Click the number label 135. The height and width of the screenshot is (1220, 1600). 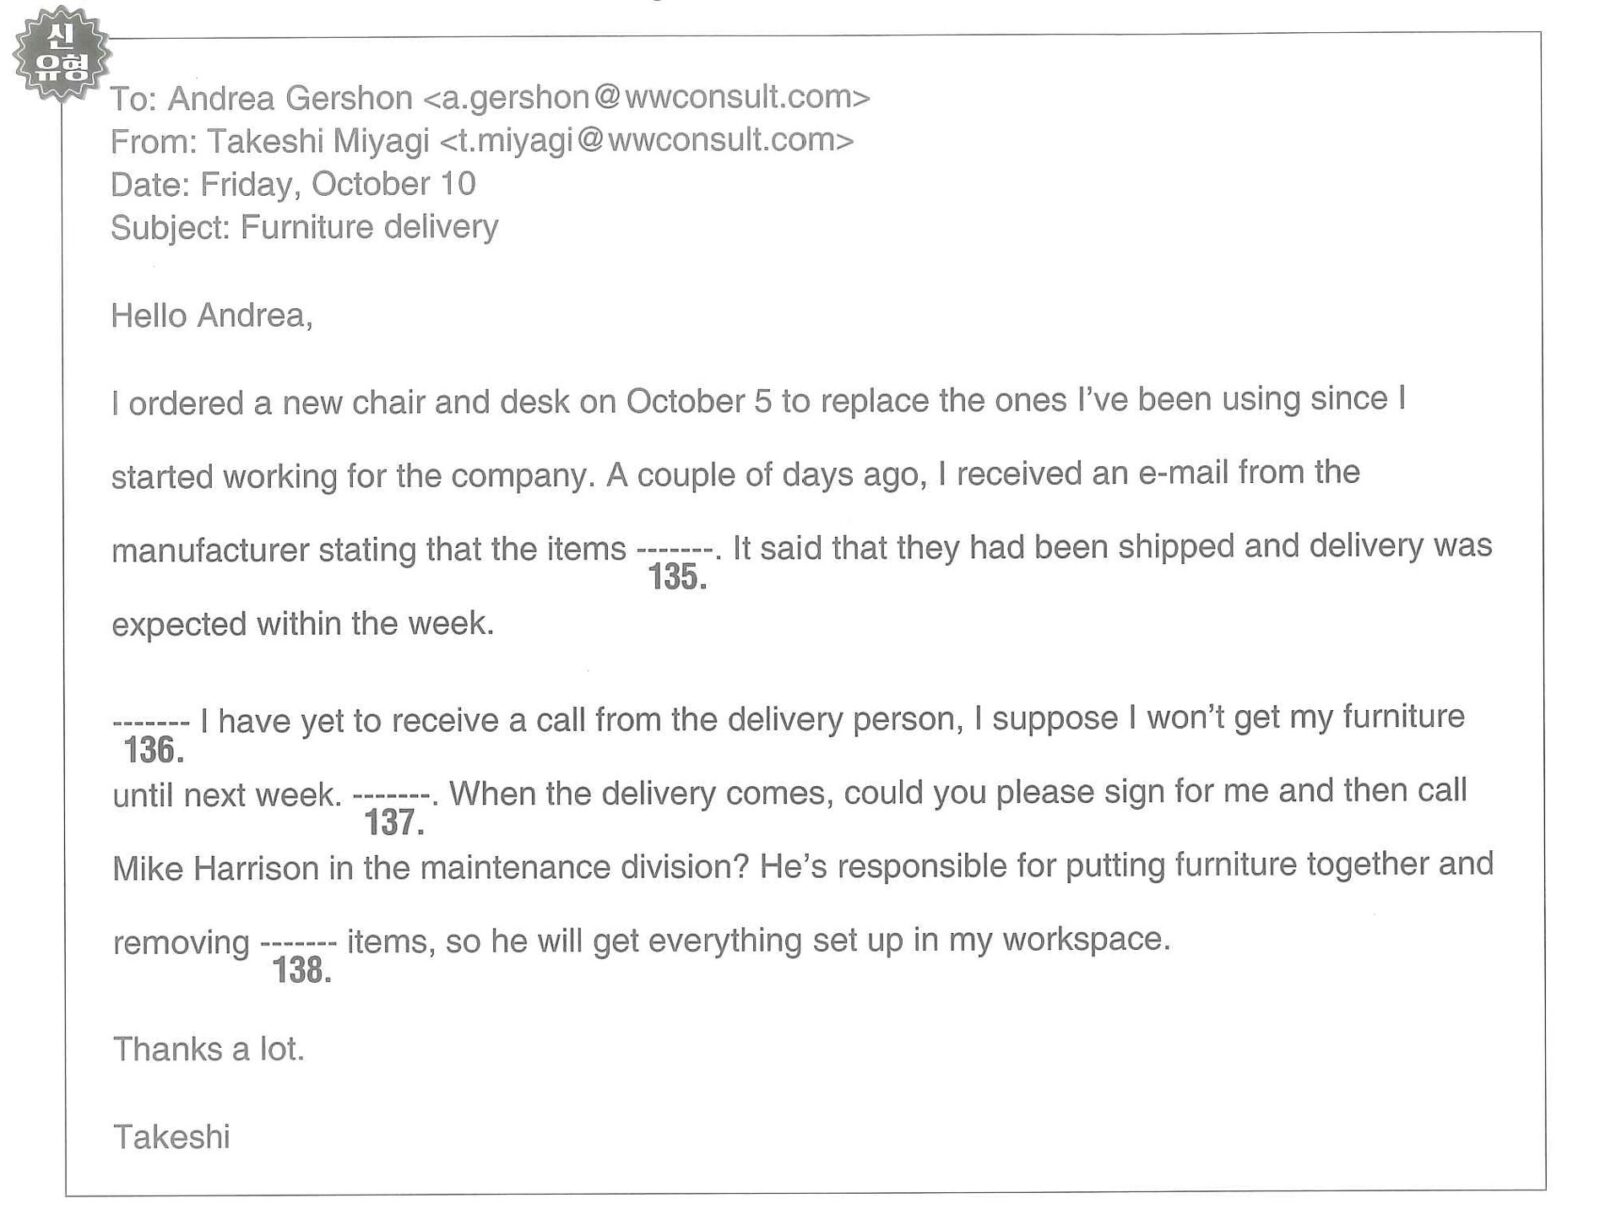[677, 577]
